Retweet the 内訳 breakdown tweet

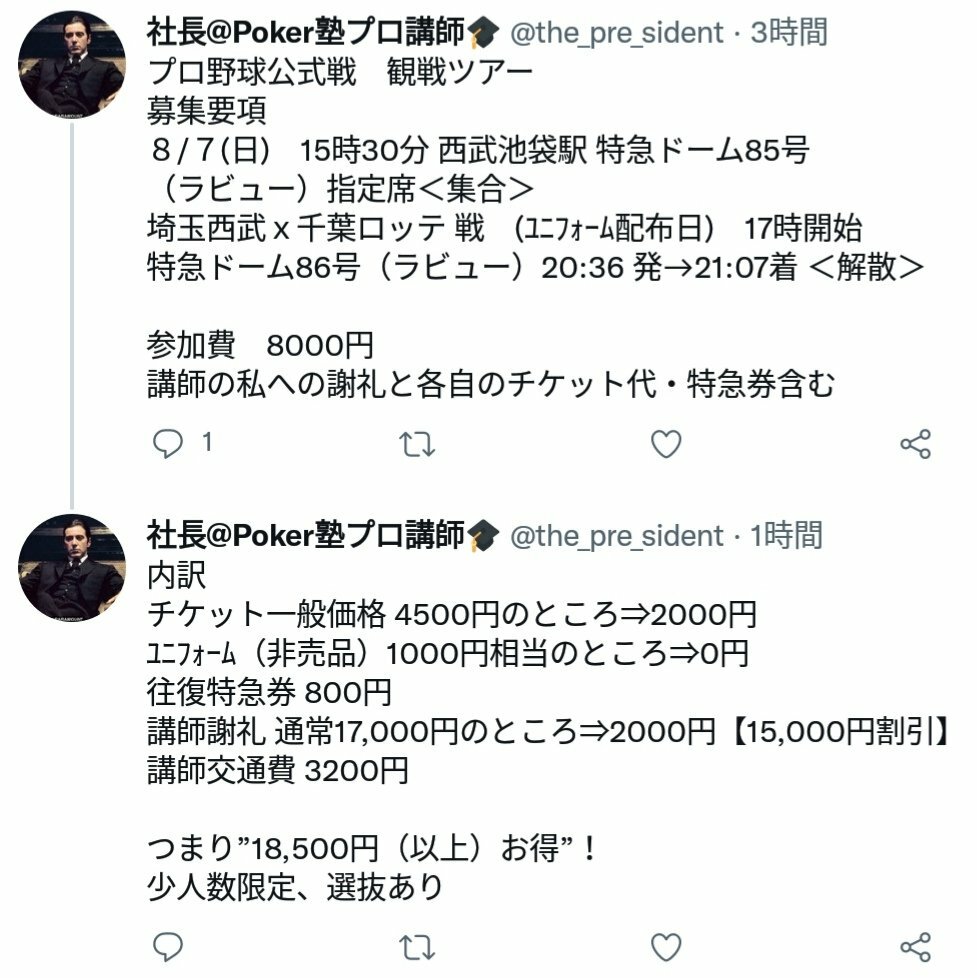[417, 947]
